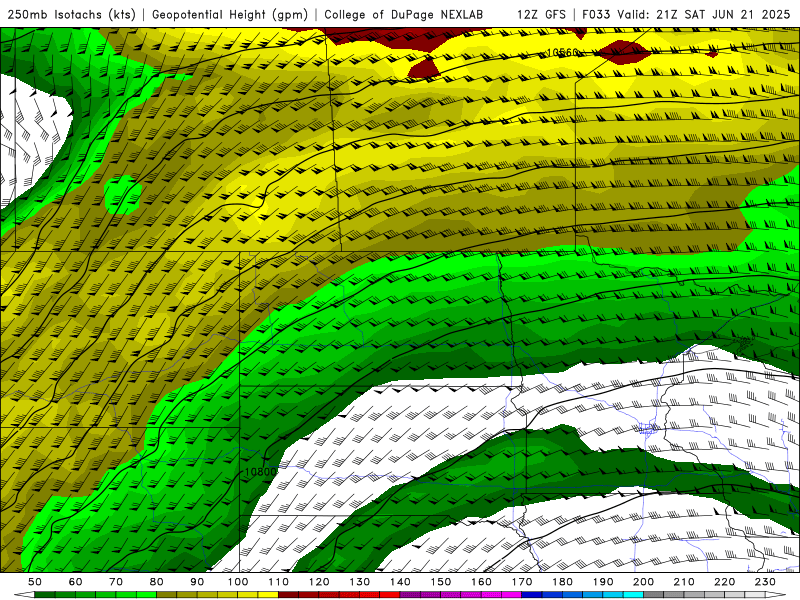Click the 80 value on the legend
Screen dimensions: 800x600
click(x=157, y=582)
